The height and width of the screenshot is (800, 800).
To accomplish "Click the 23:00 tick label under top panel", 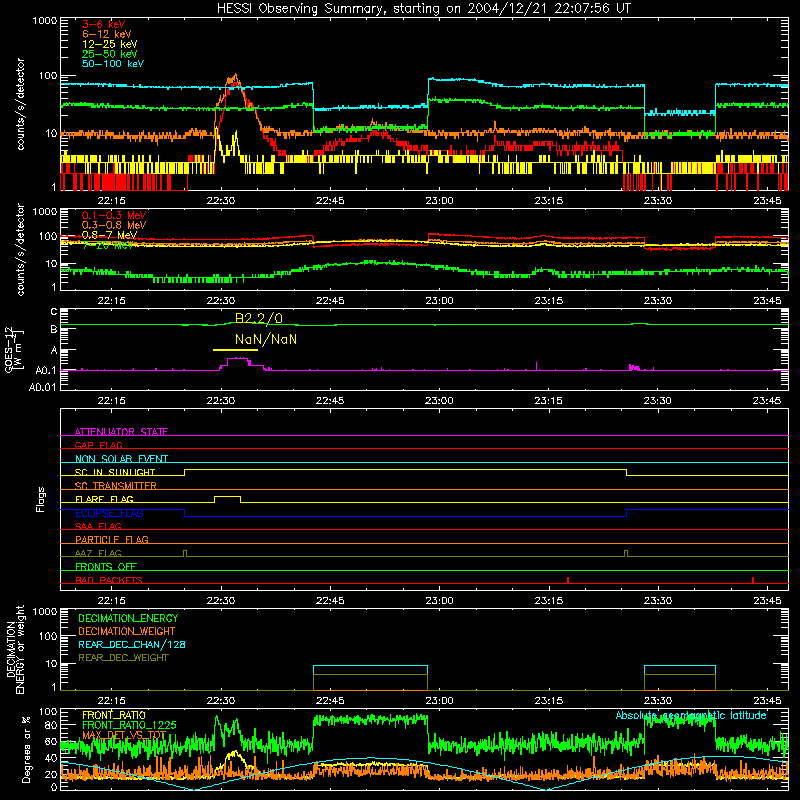I will pos(439,201).
